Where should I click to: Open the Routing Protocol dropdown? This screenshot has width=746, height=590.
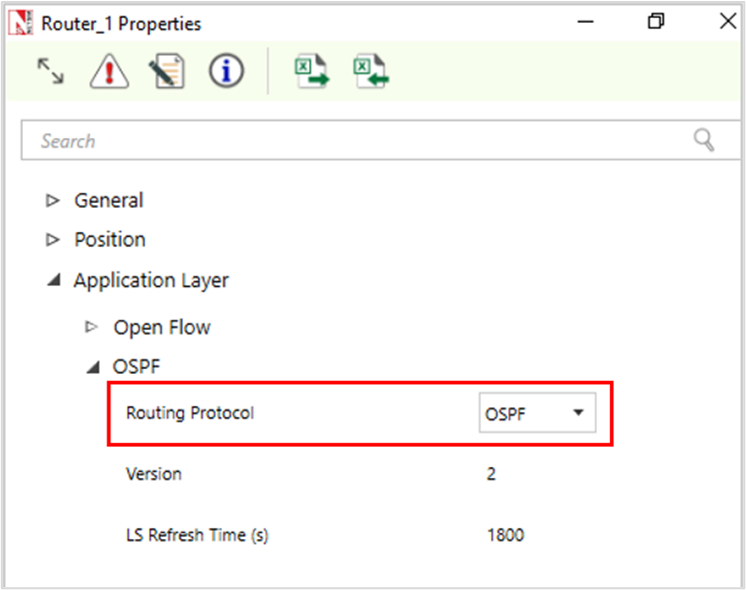pos(537,413)
